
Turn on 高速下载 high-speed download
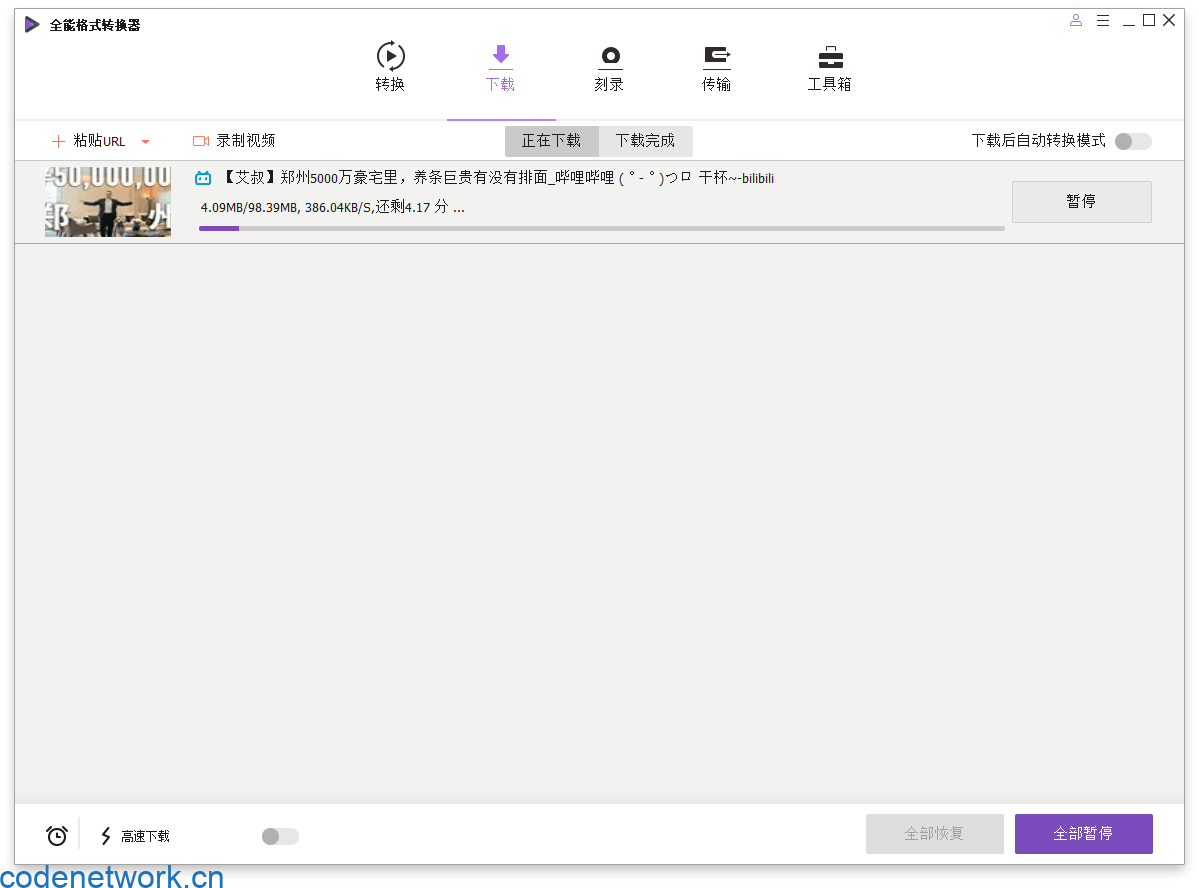(279, 836)
